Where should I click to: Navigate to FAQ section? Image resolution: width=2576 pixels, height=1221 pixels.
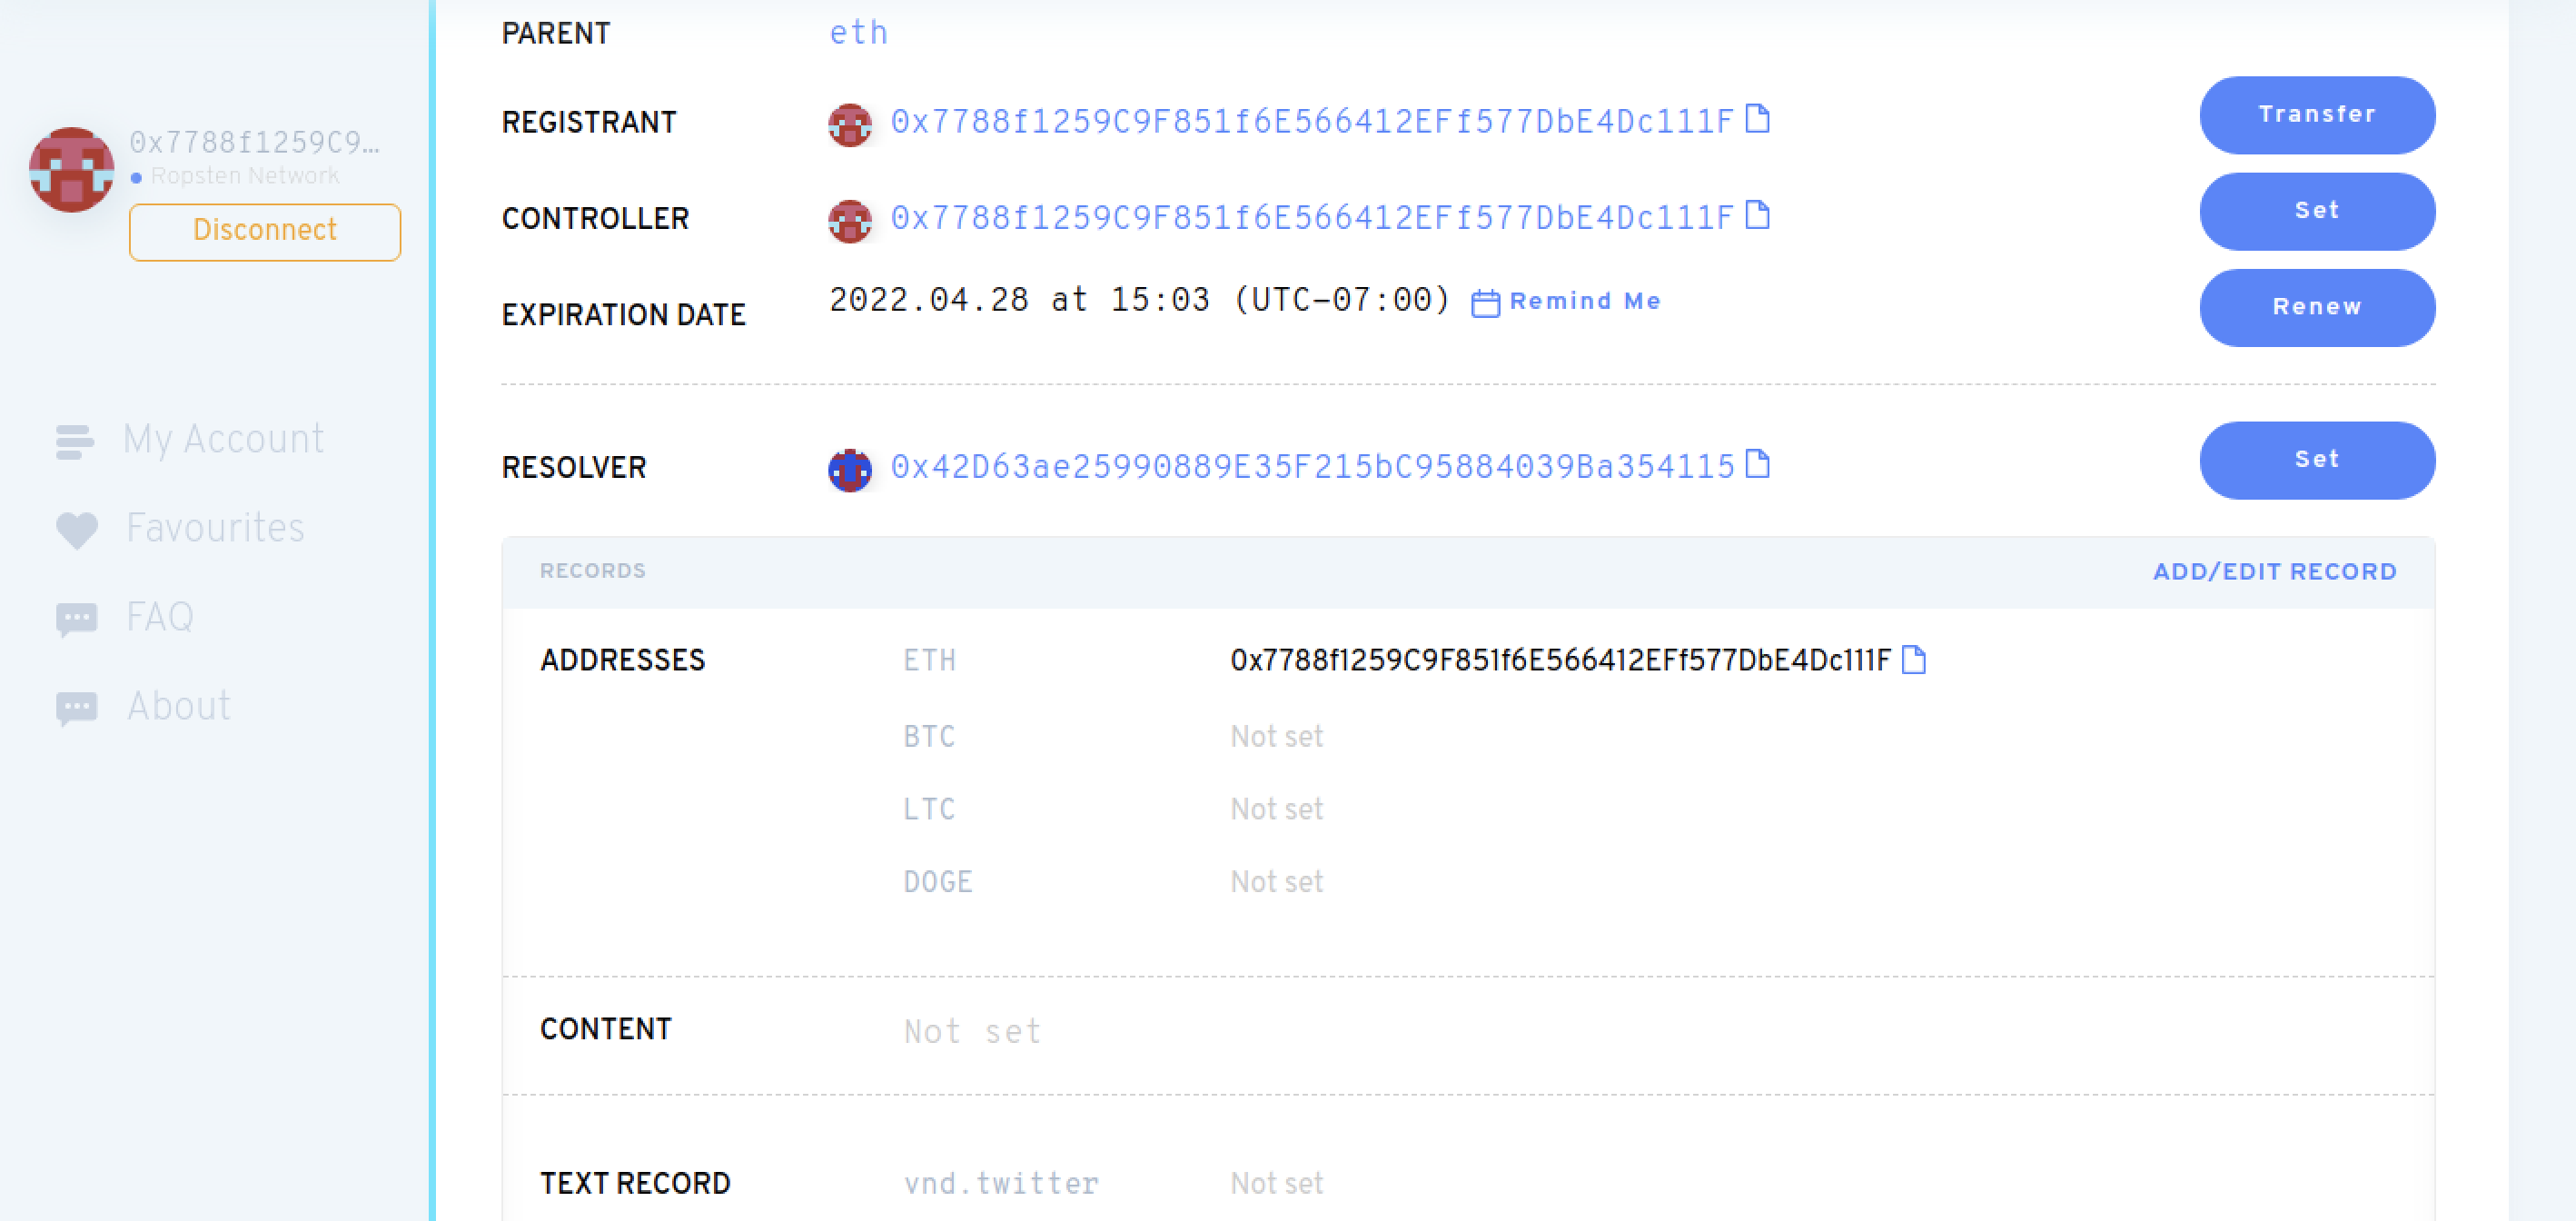coord(159,618)
